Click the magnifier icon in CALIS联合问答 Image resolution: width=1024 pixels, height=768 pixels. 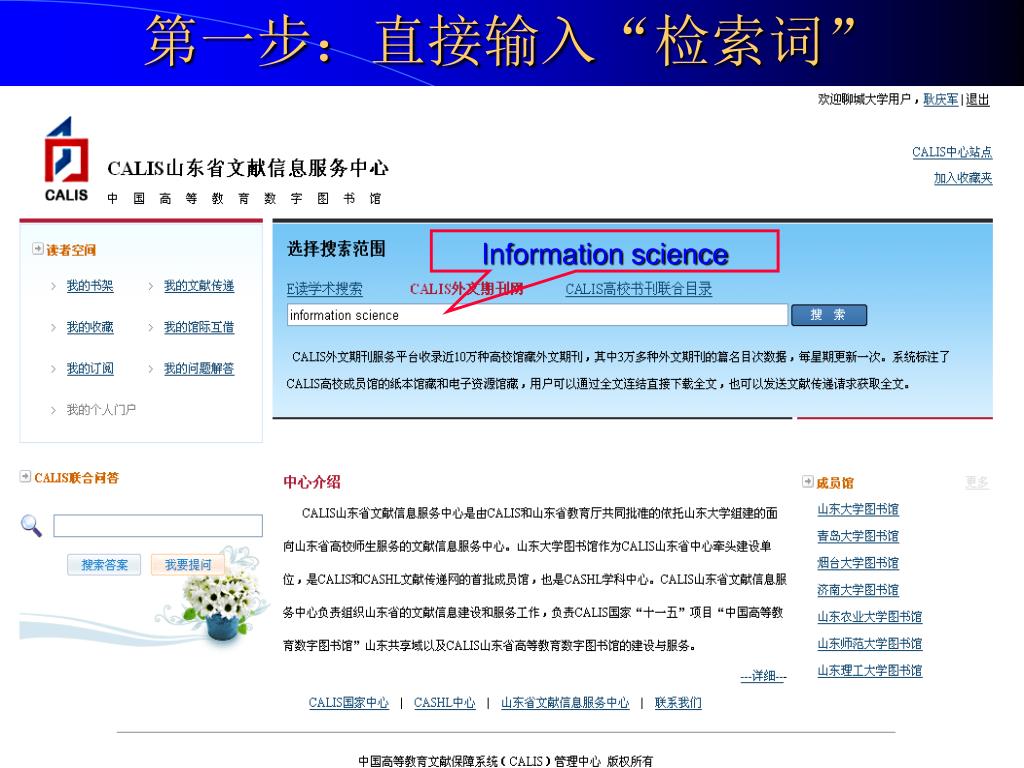pyautogui.click(x=31, y=526)
